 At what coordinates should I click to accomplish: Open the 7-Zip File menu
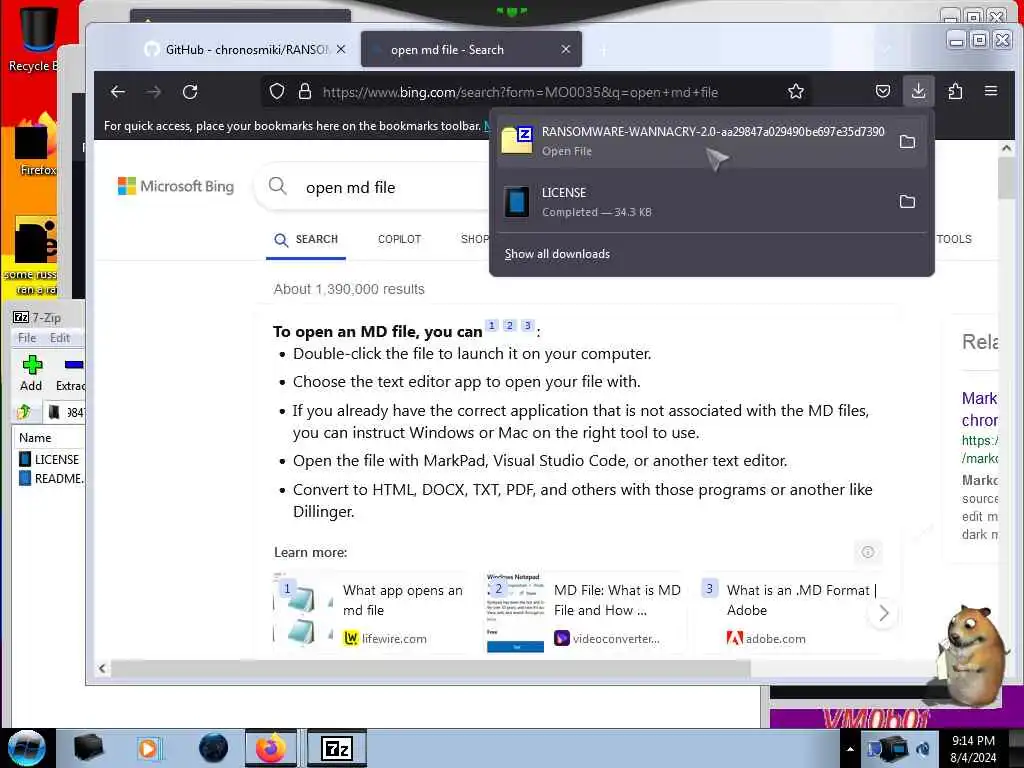pos(27,338)
